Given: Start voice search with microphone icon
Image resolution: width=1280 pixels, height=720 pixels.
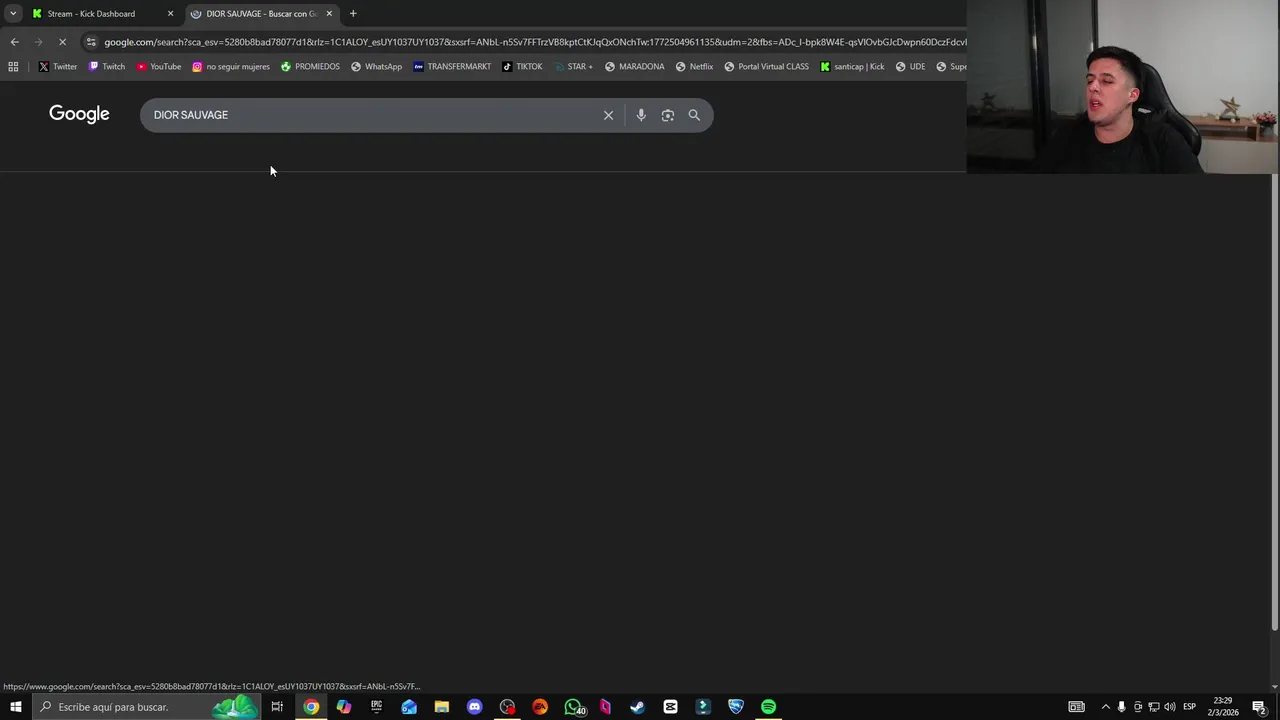Looking at the screenshot, I should pyautogui.click(x=641, y=115).
